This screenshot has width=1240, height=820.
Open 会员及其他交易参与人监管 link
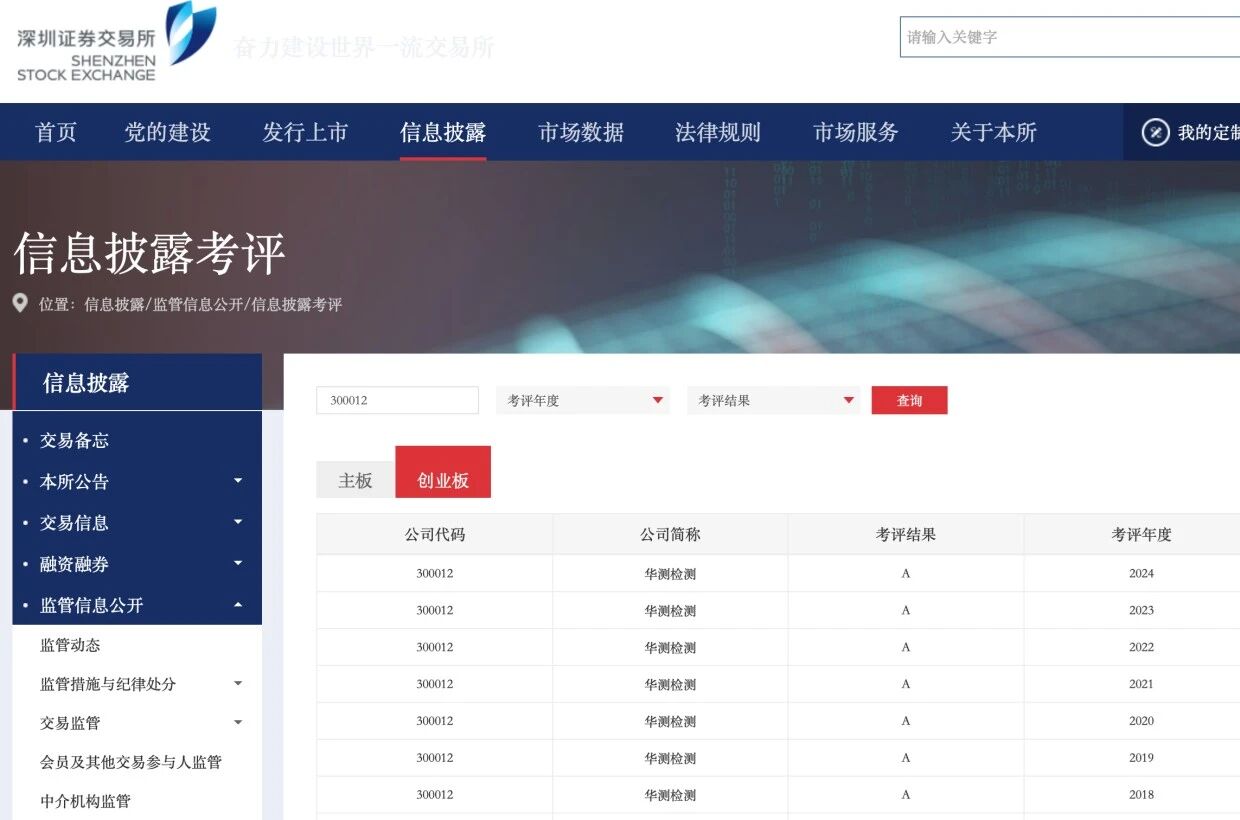(x=130, y=762)
